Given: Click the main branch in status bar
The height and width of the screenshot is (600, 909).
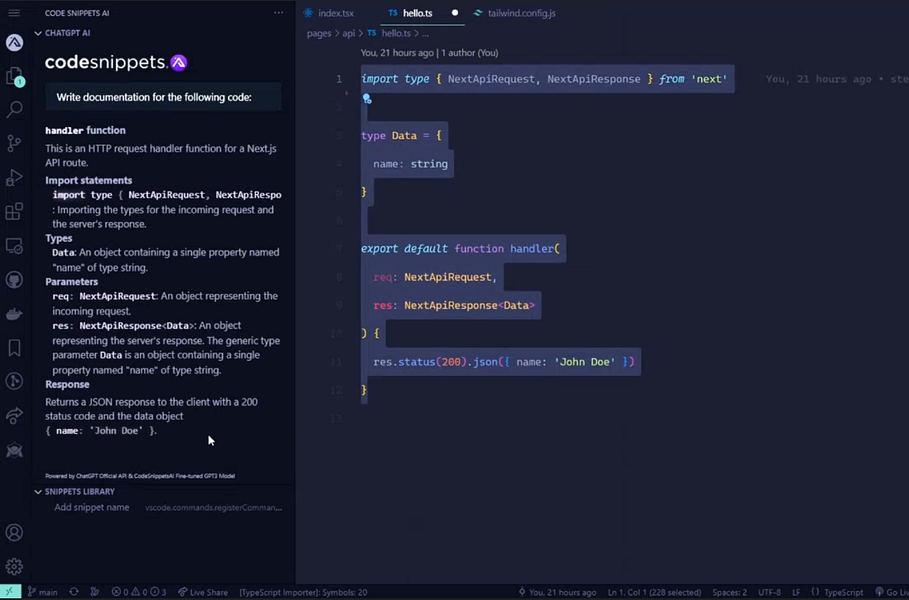Looking at the screenshot, I should coord(43,592).
